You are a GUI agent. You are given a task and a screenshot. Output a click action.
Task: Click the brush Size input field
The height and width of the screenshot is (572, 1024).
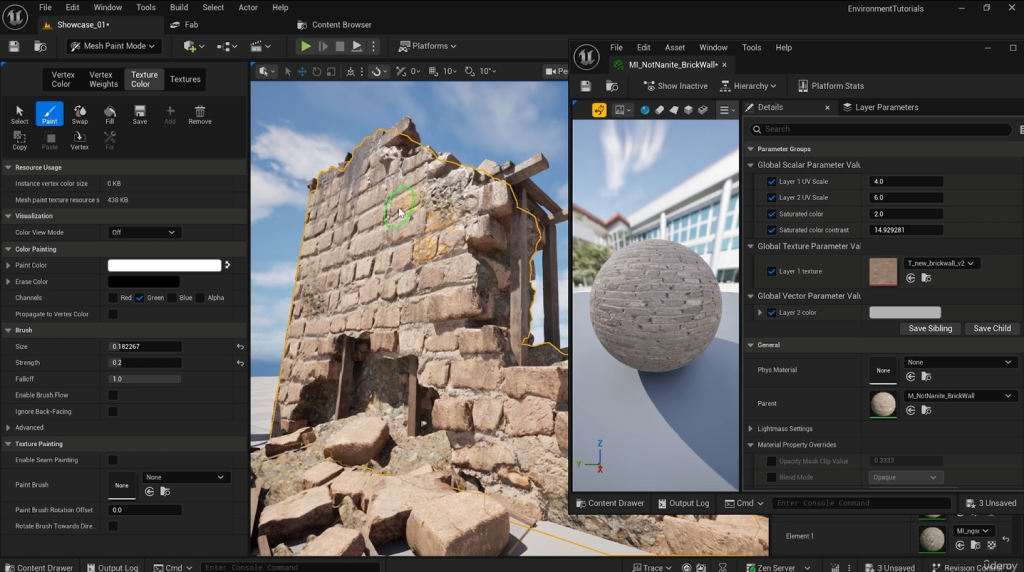tap(145, 347)
